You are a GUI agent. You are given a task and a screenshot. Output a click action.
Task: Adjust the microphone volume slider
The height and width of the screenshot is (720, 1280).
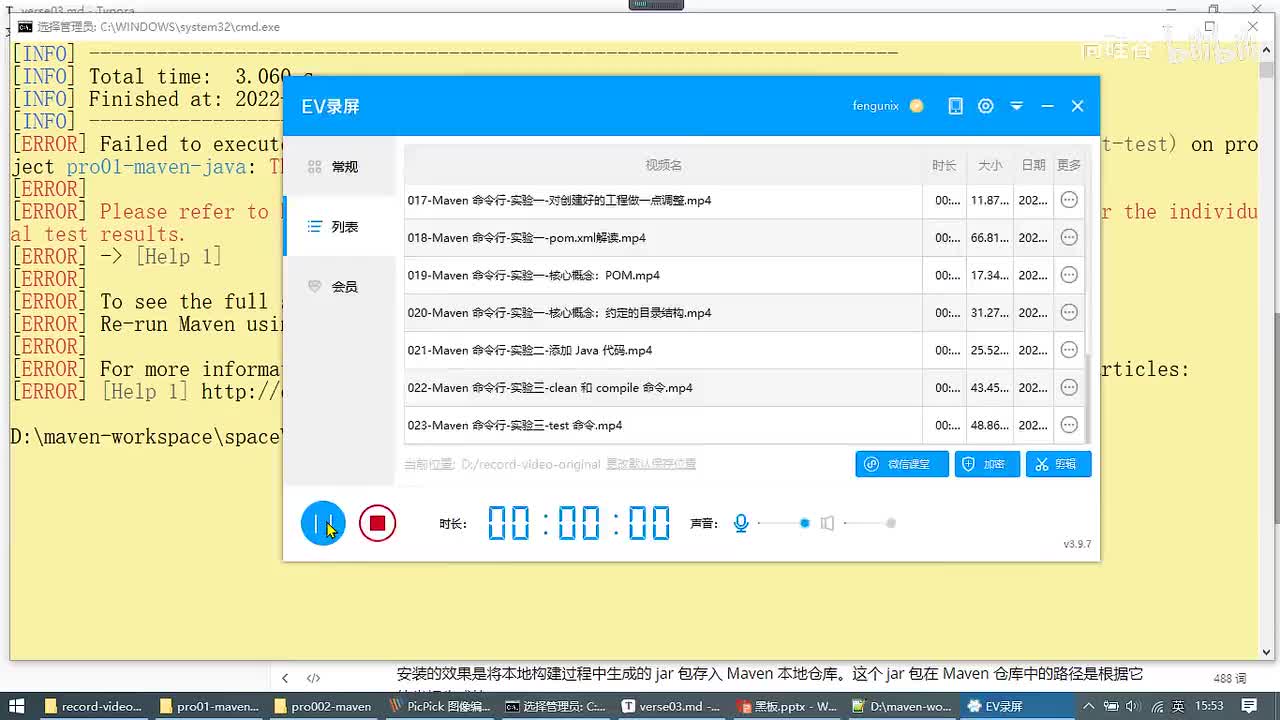pyautogui.click(x=783, y=523)
